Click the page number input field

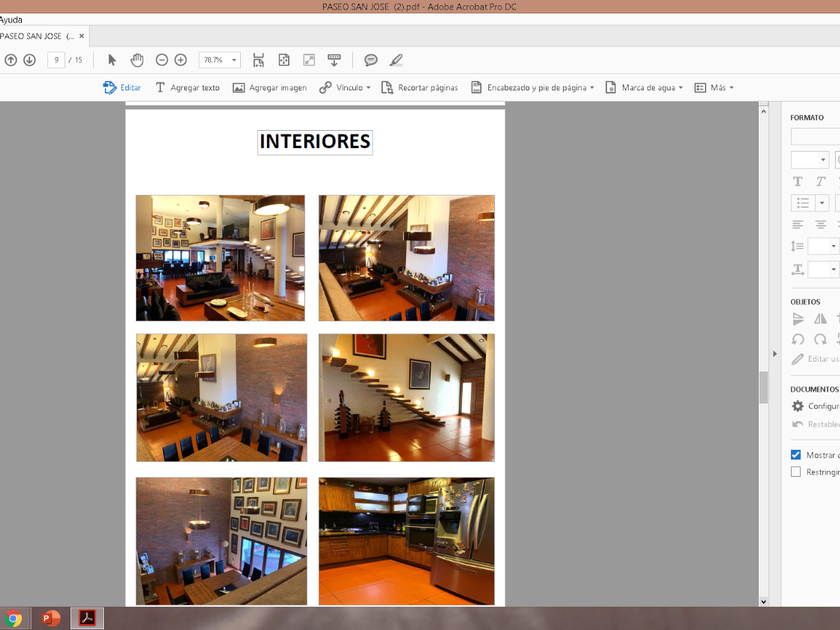point(56,60)
